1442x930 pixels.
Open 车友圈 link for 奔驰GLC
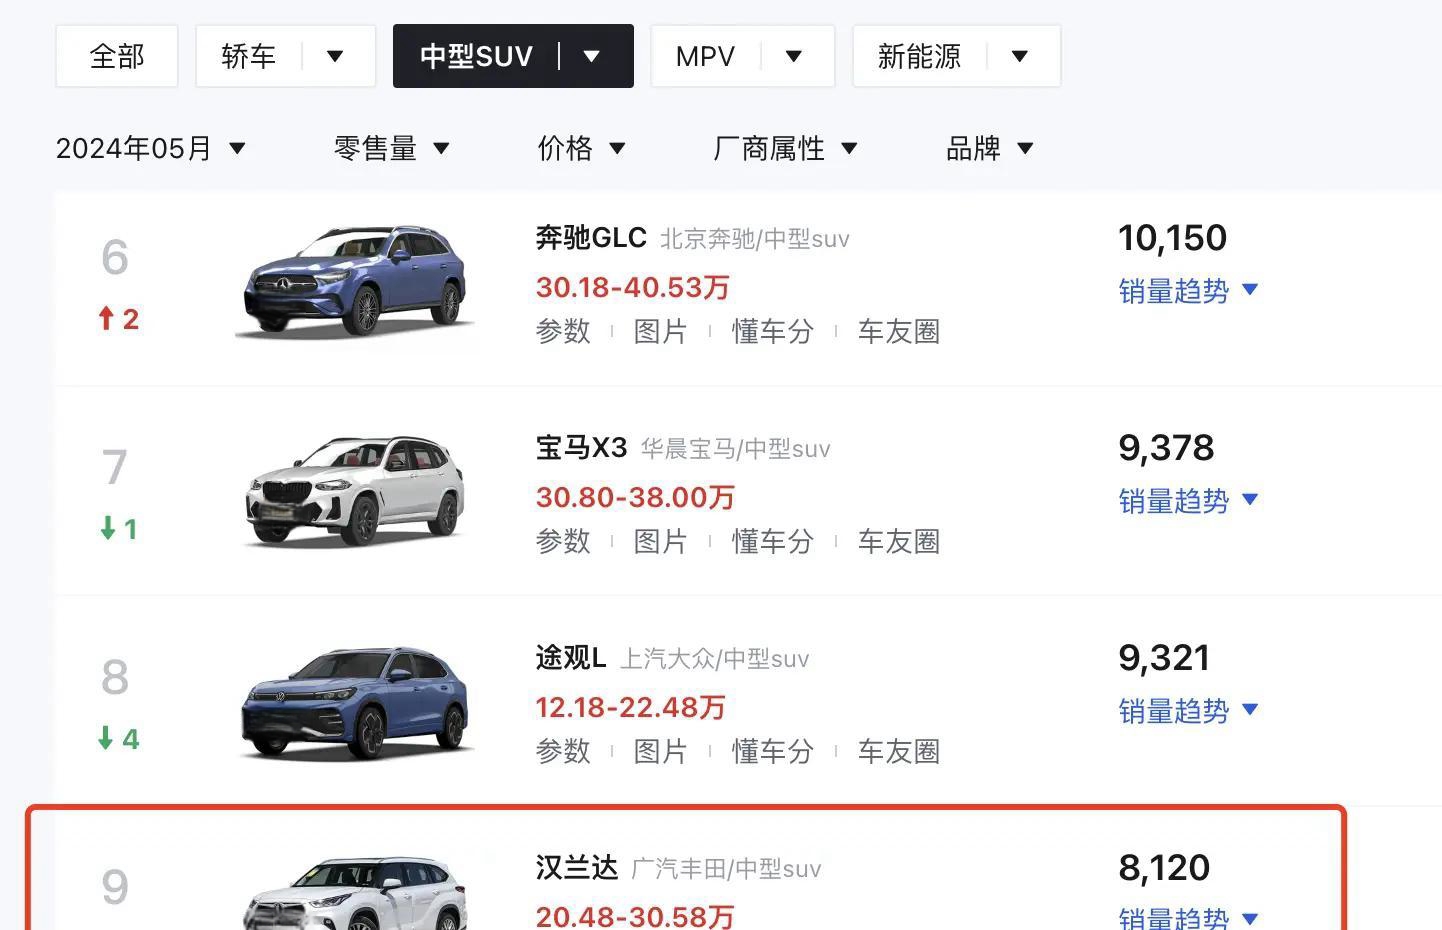pos(898,332)
